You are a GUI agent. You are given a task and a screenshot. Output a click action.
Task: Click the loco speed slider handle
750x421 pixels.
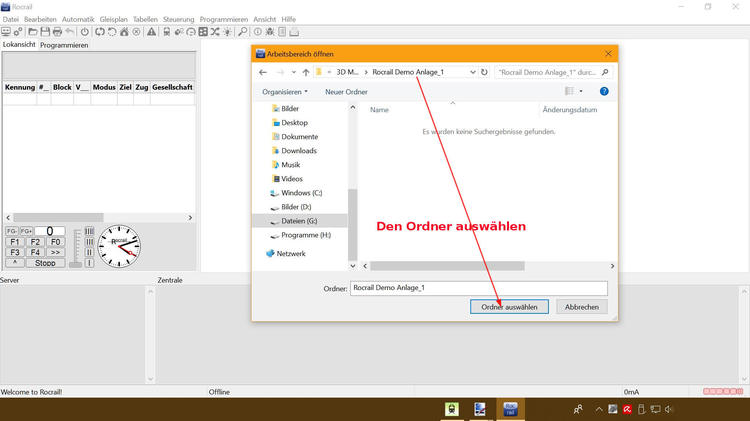76,264
